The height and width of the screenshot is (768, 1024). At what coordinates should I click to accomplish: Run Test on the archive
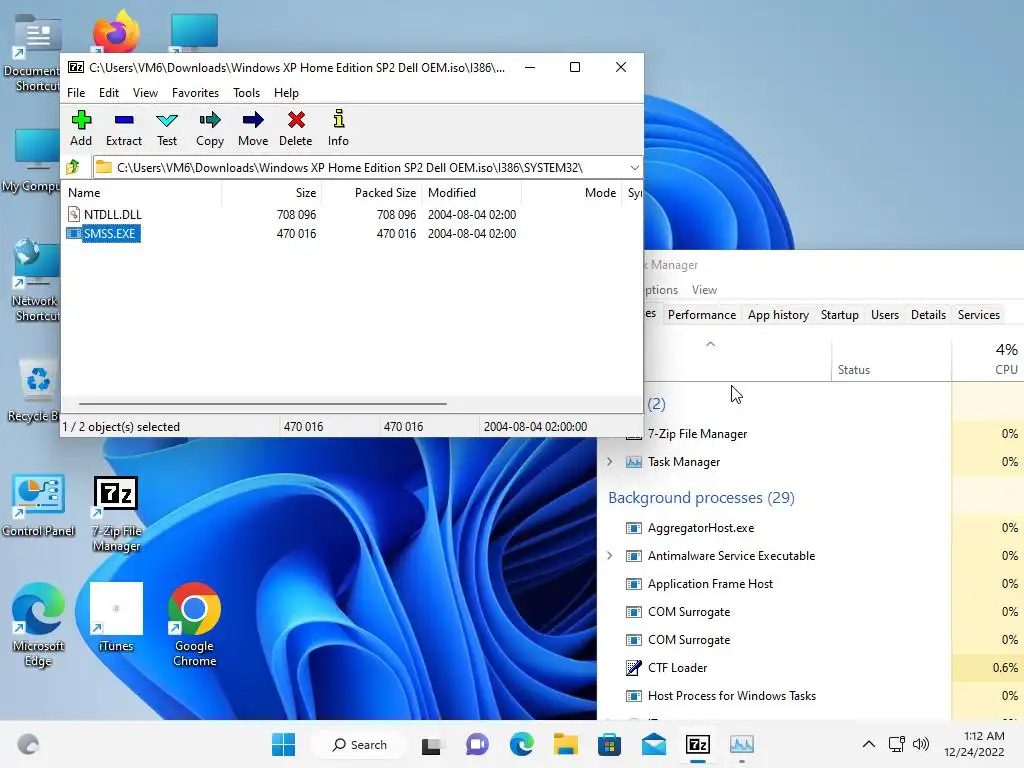click(167, 128)
